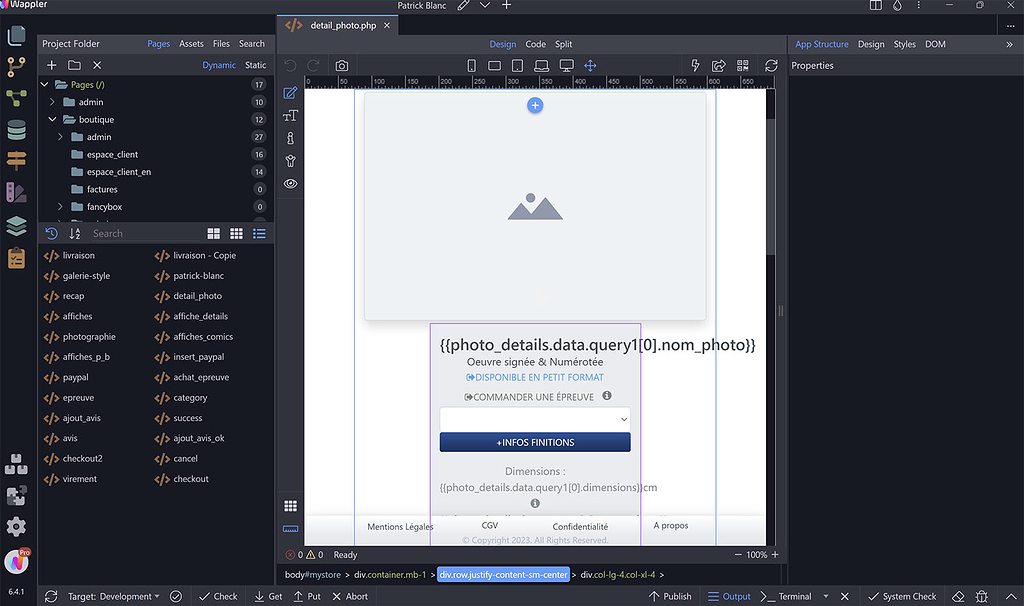
Task: Click the blue plus insert element button
Action: point(535,105)
